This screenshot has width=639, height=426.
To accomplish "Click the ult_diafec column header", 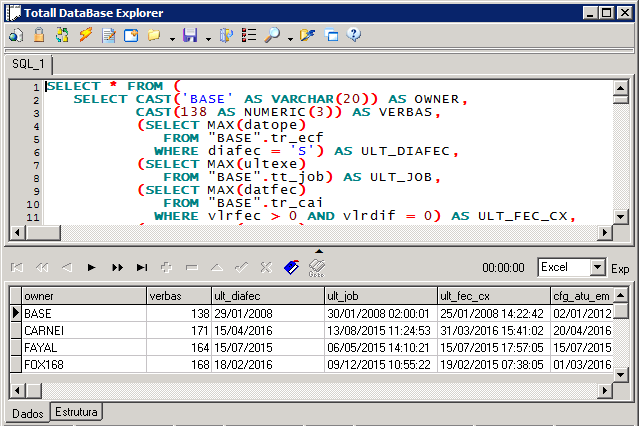I will (268, 296).
